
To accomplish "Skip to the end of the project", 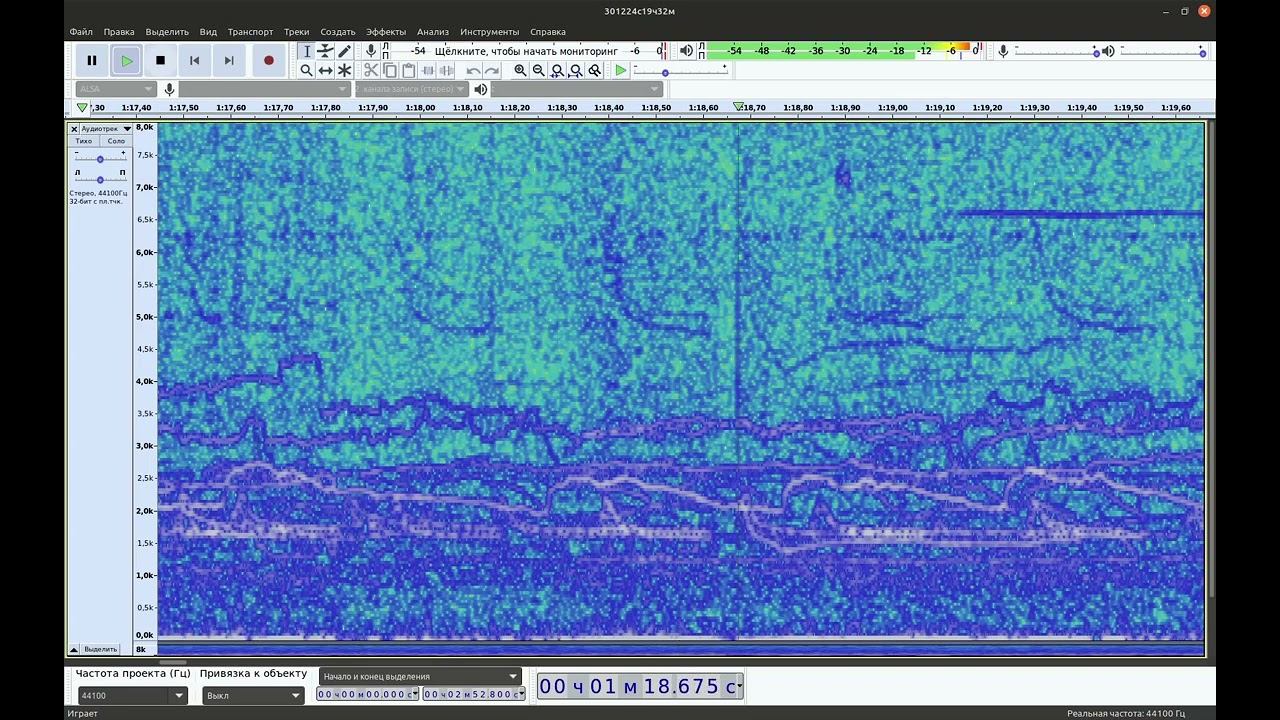I will click(229, 61).
